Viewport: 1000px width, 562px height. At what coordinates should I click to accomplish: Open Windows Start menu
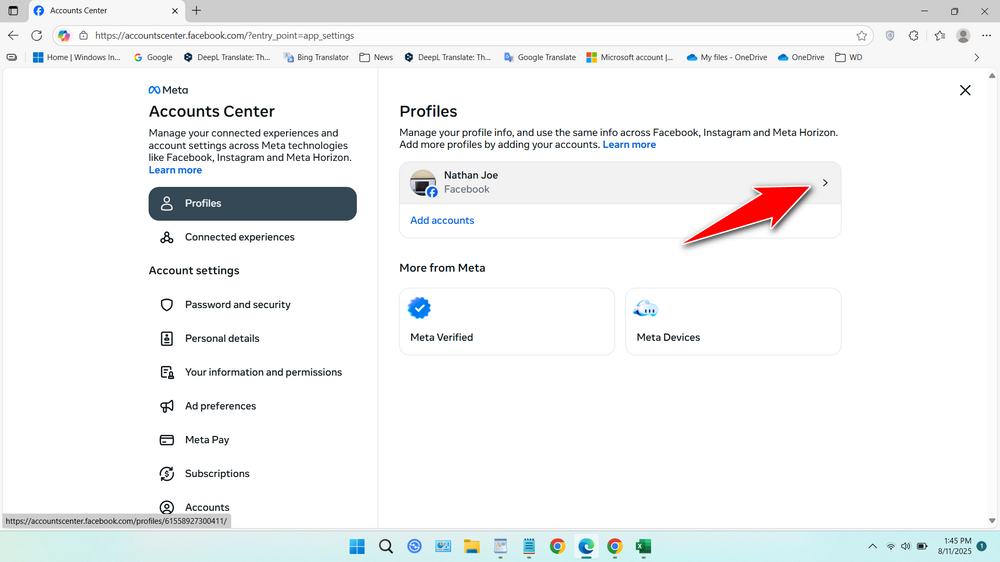pyautogui.click(x=357, y=547)
